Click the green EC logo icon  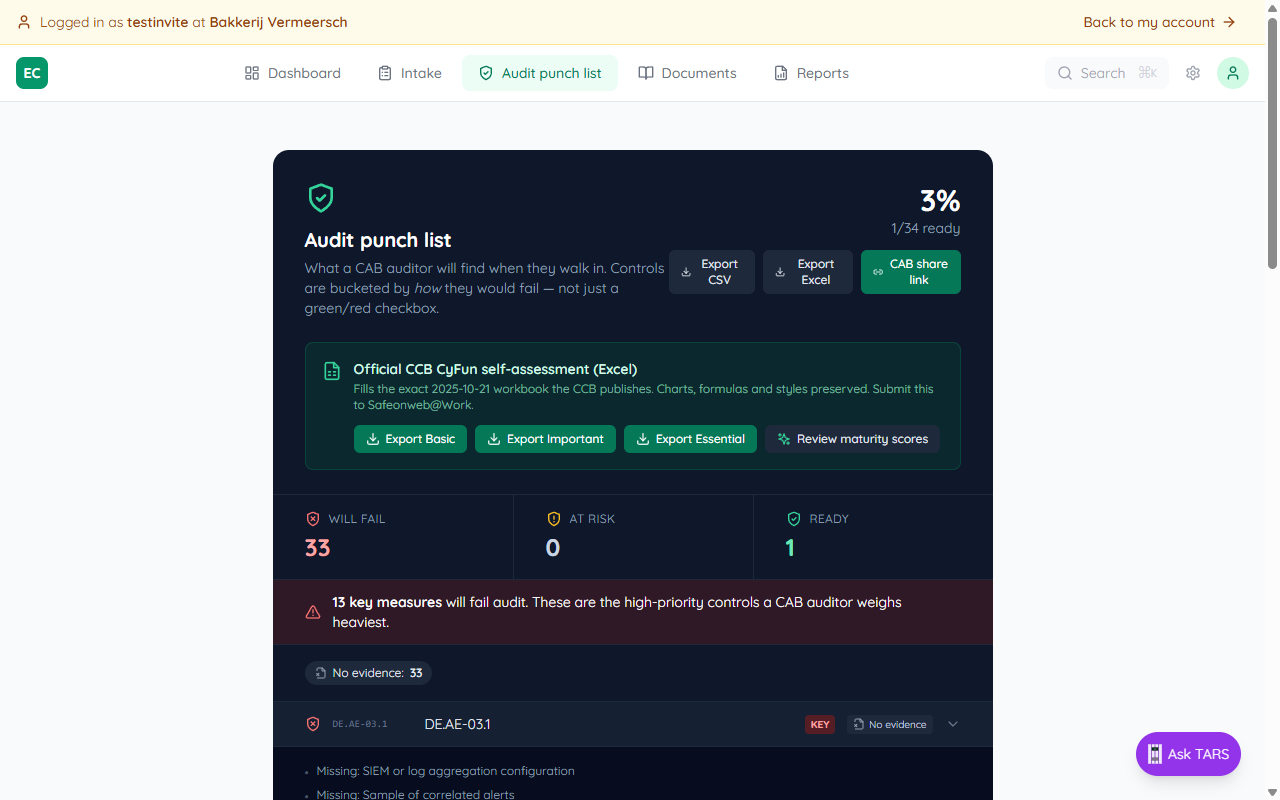point(31,72)
